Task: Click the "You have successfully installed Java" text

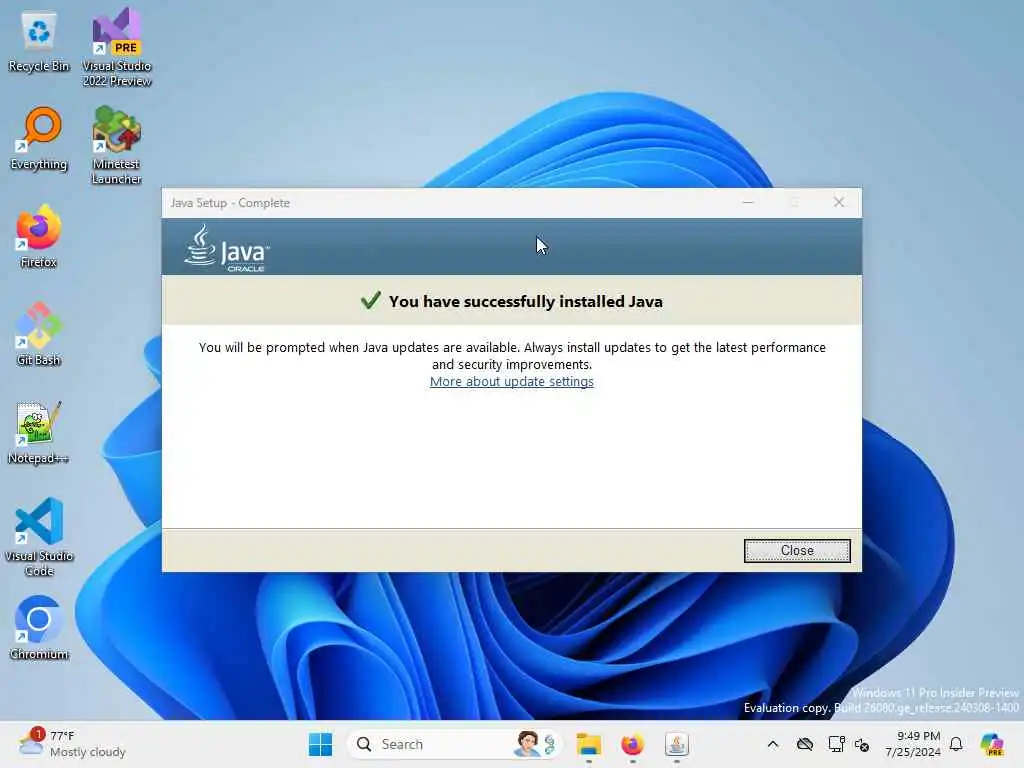Action: click(526, 301)
